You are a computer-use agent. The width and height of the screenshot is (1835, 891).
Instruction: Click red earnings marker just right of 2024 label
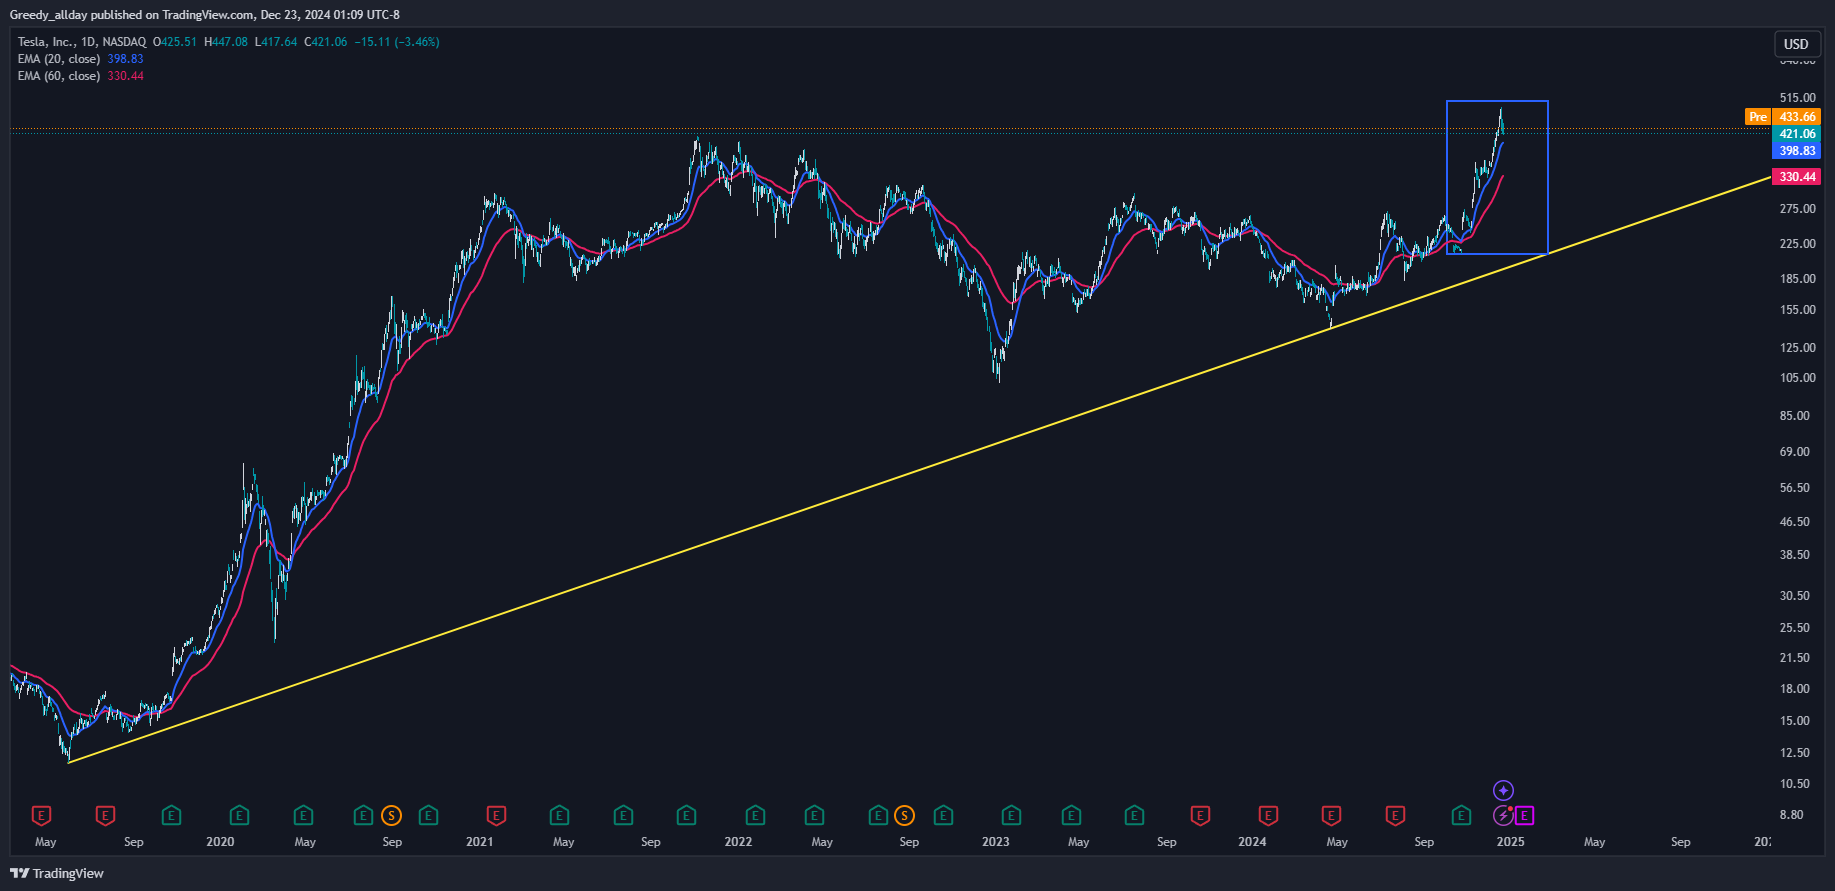coord(1268,816)
